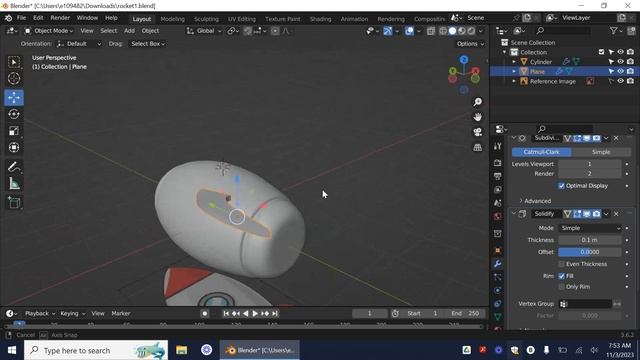
Task: Select the Transform tool
Action: pyautogui.click(x=14, y=147)
